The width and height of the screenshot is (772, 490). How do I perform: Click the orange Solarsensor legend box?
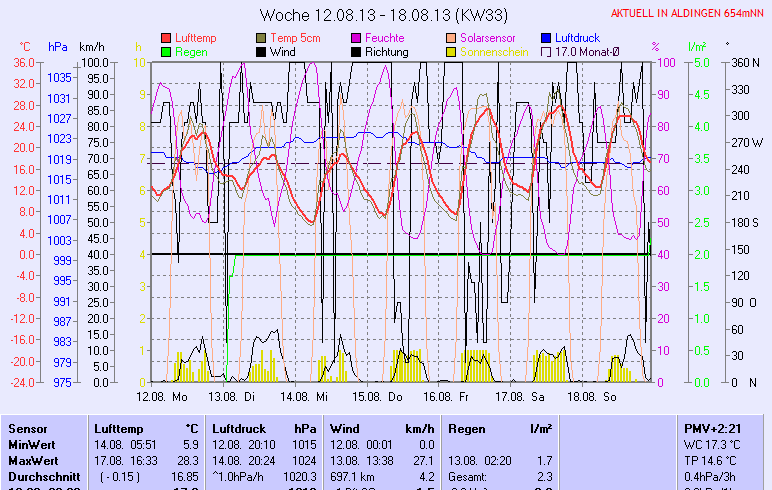pyautogui.click(x=452, y=38)
